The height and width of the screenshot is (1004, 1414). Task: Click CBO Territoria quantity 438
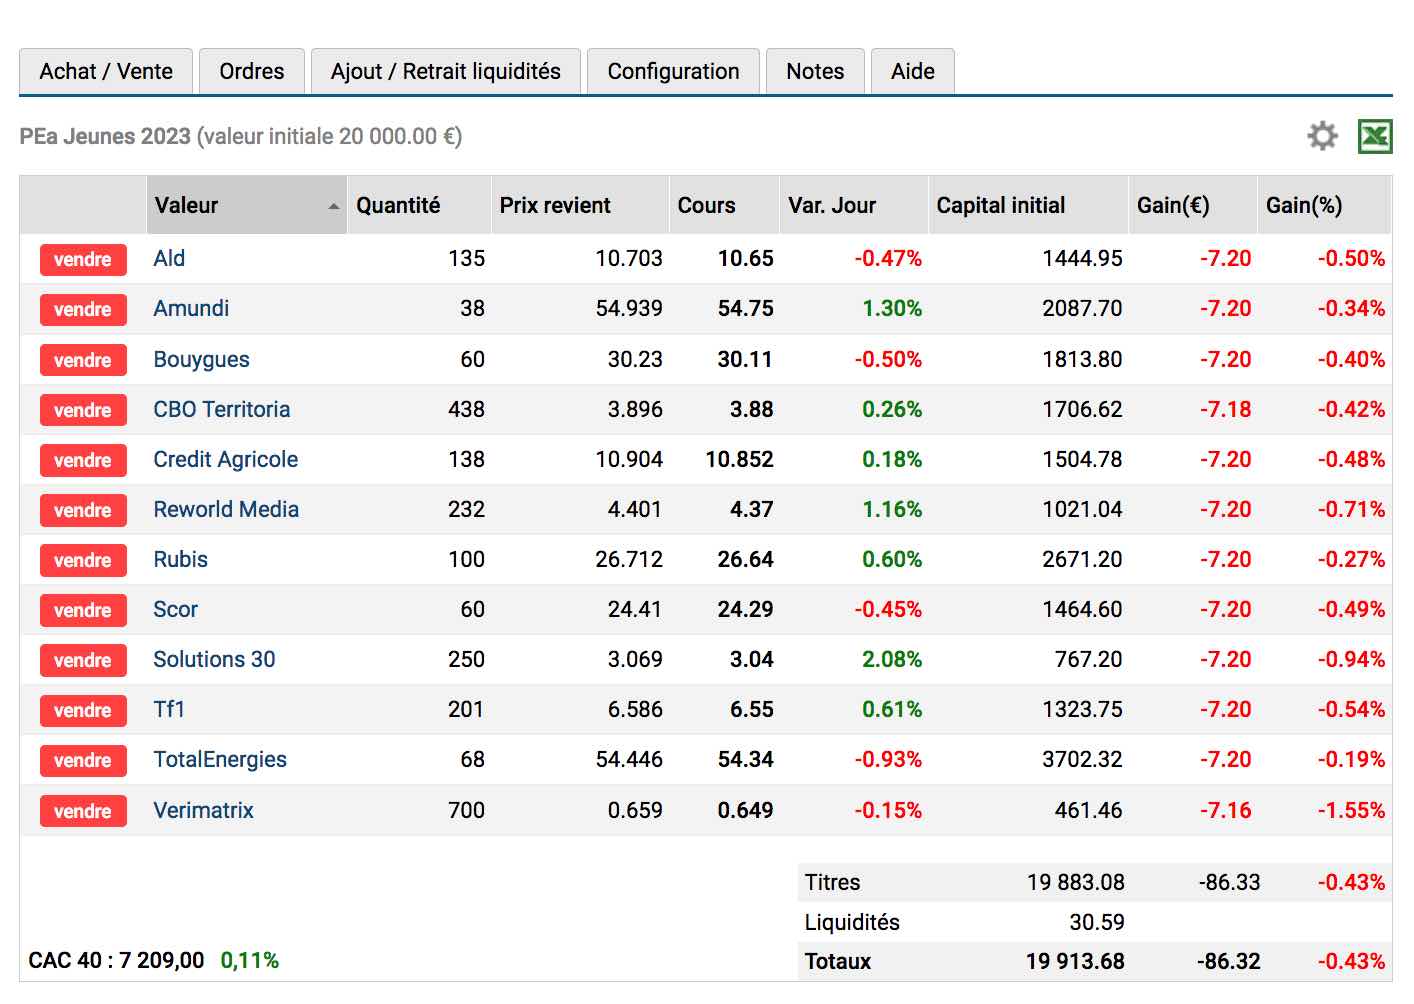pyautogui.click(x=466, y=409)
